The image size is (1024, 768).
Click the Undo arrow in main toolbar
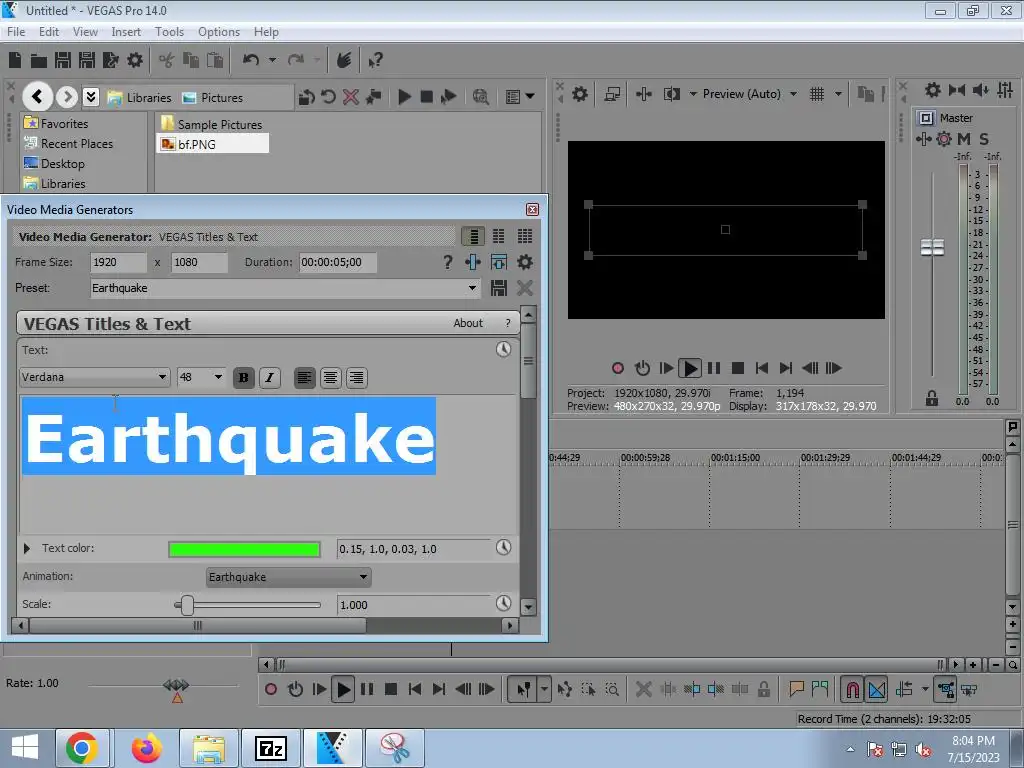[x=250, y=60]
